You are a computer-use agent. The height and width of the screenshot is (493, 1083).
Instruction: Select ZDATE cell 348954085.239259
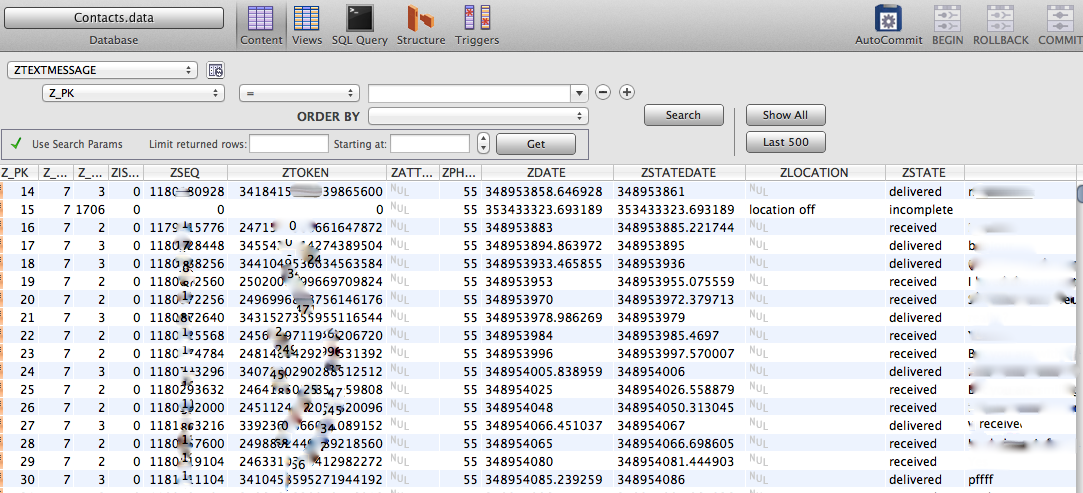coord(544,478)
